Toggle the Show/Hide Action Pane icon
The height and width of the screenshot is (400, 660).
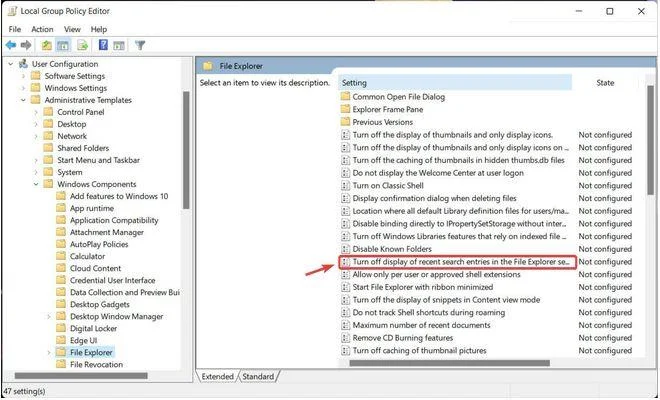point(118,45)
